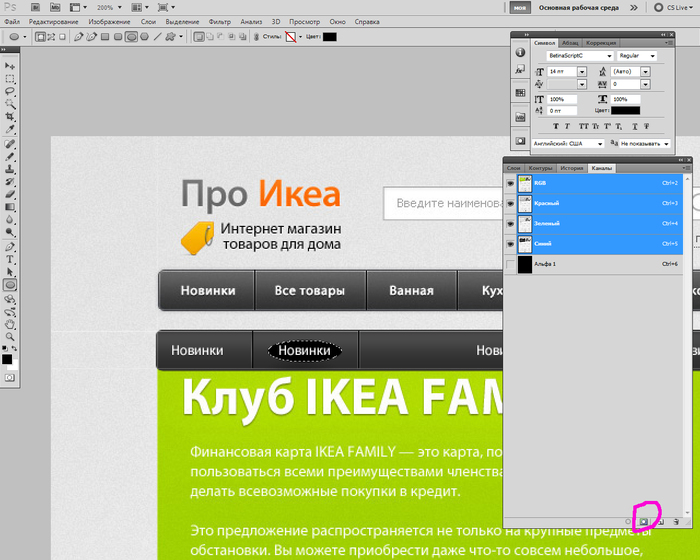Hide the Синий channel eye

tap(510, 244)
